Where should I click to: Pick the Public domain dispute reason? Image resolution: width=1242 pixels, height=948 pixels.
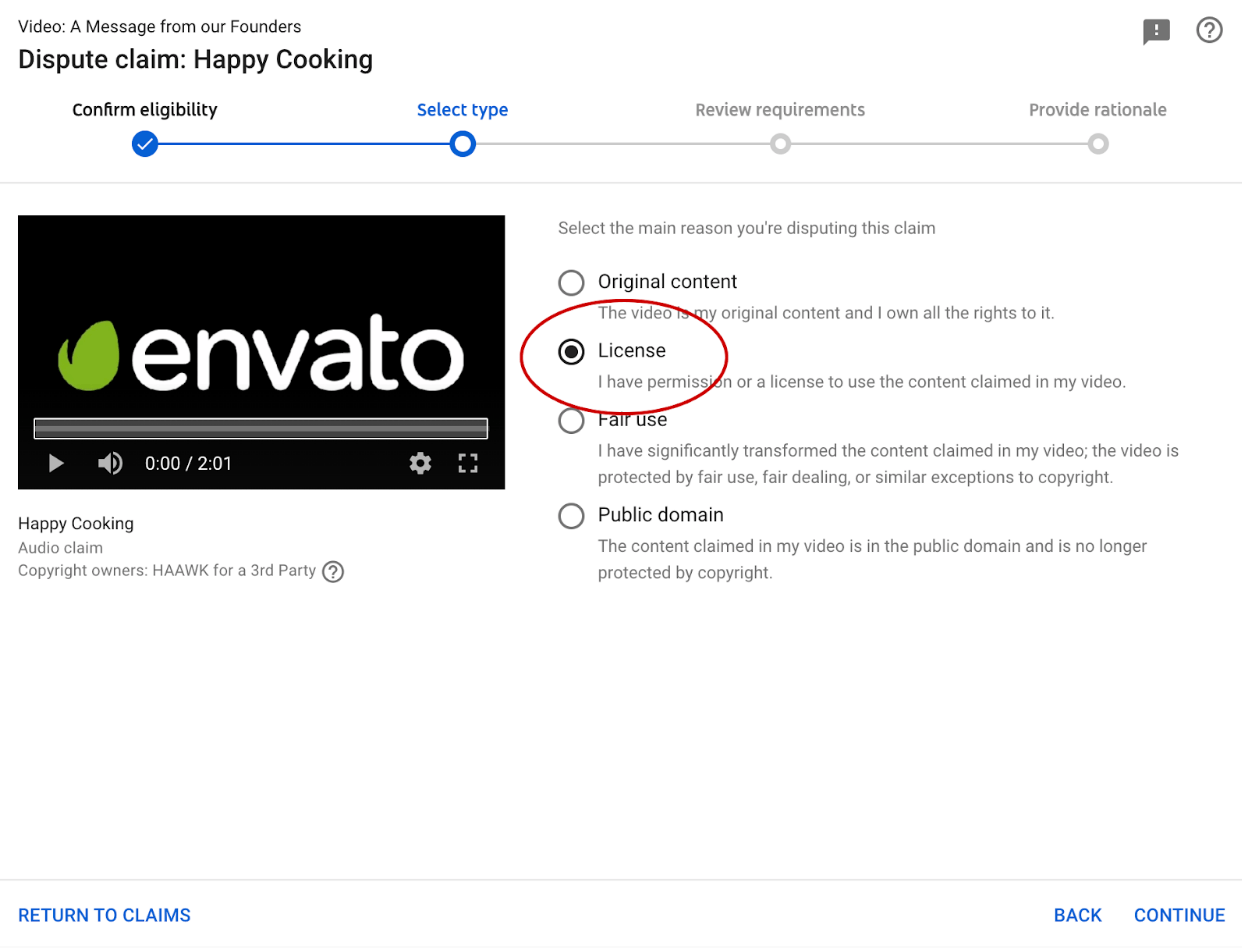point(571,516)
